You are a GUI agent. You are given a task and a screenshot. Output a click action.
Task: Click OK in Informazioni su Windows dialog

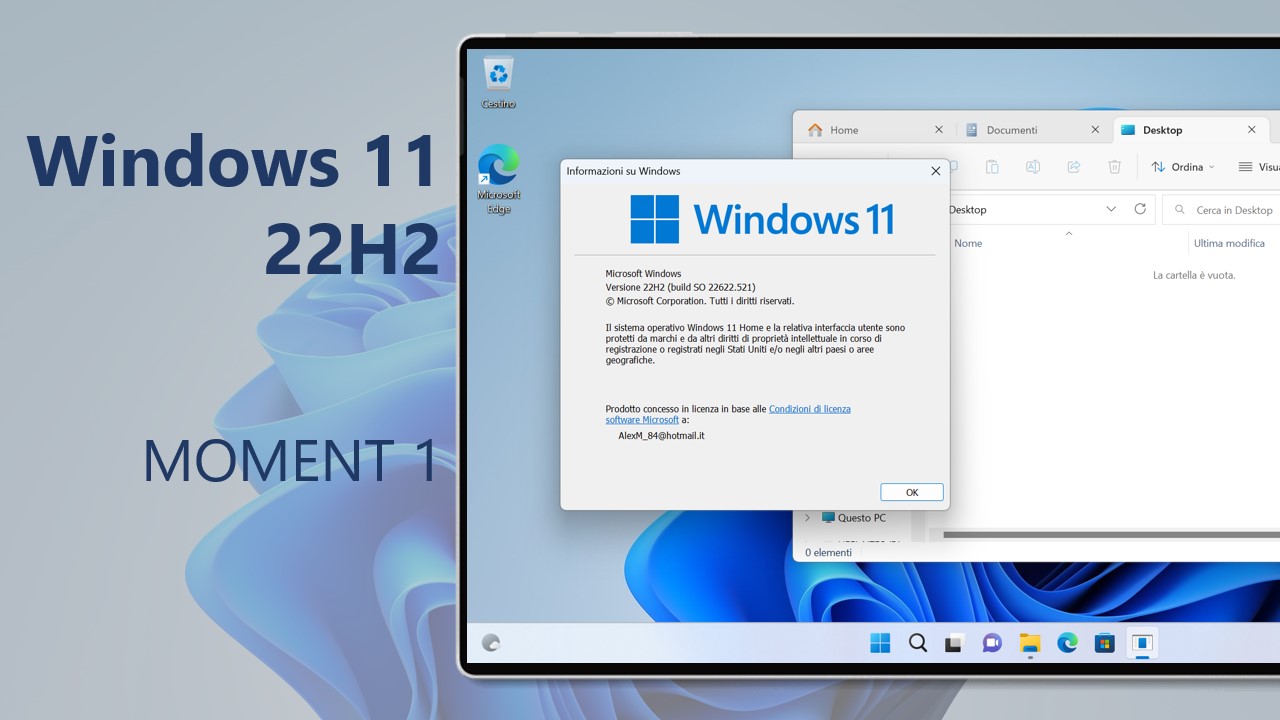[x=912, y=492]
